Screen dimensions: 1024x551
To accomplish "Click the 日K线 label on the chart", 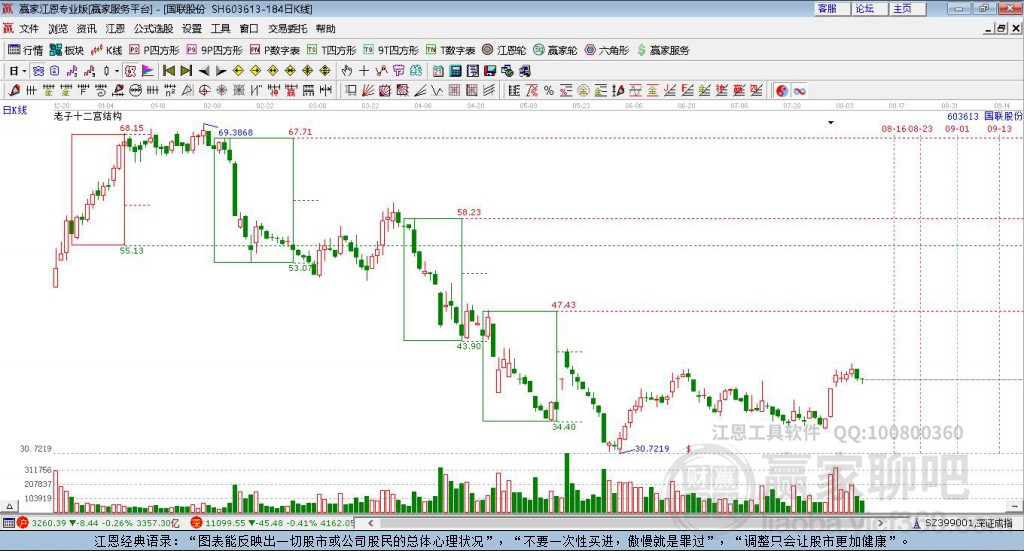I will point(15,110).
